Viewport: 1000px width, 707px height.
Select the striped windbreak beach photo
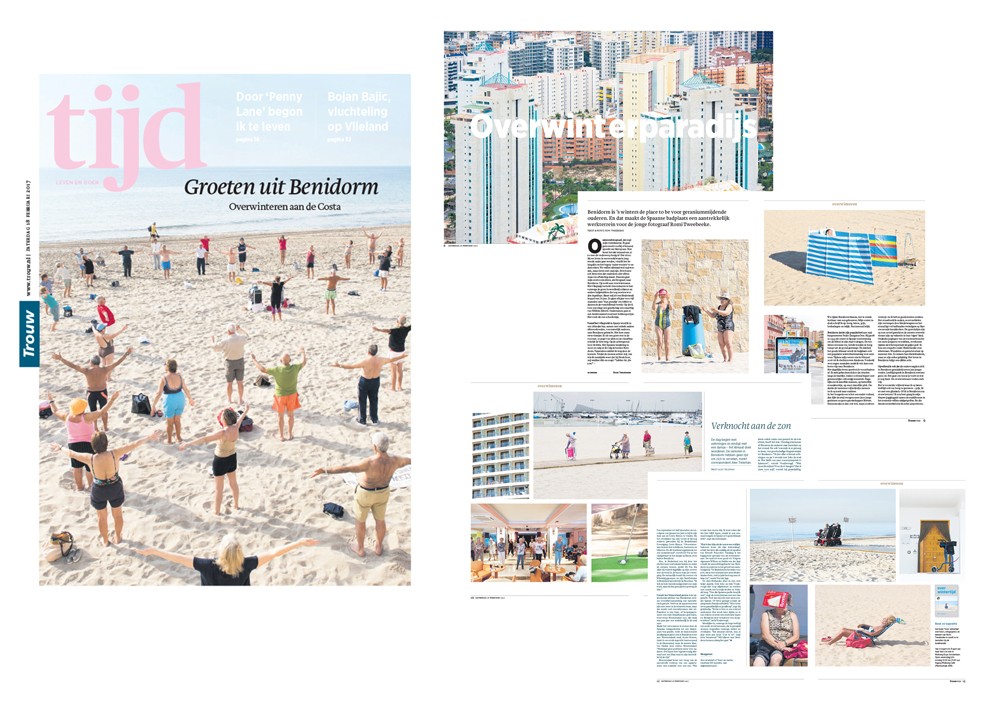pyautogui.click(x=844, y=258)
